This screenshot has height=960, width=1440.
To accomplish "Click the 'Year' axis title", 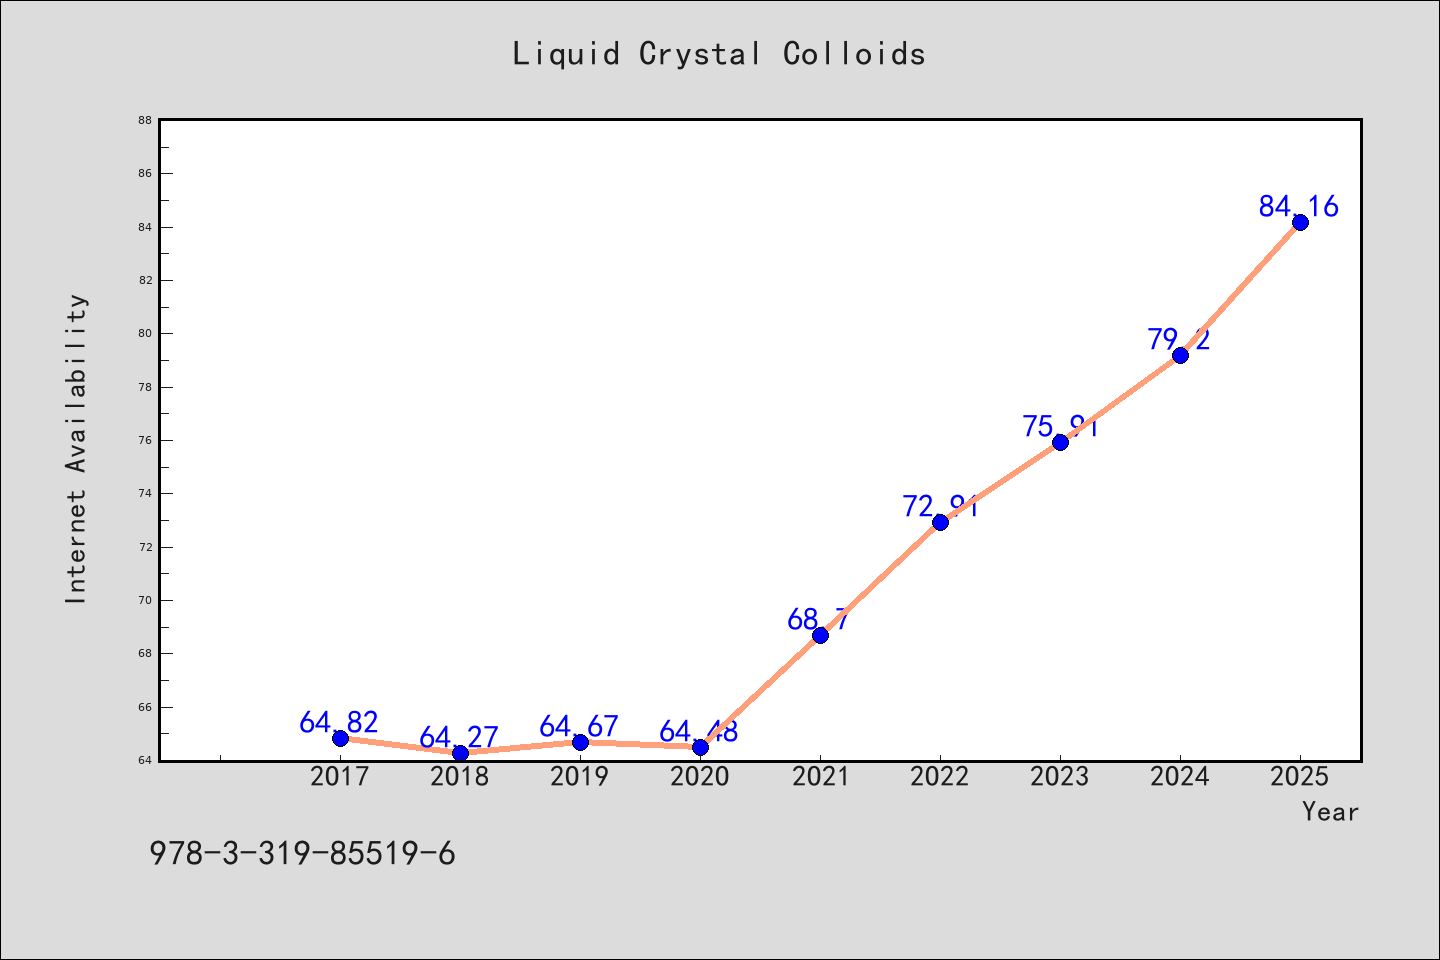I will pos(1331,812).
